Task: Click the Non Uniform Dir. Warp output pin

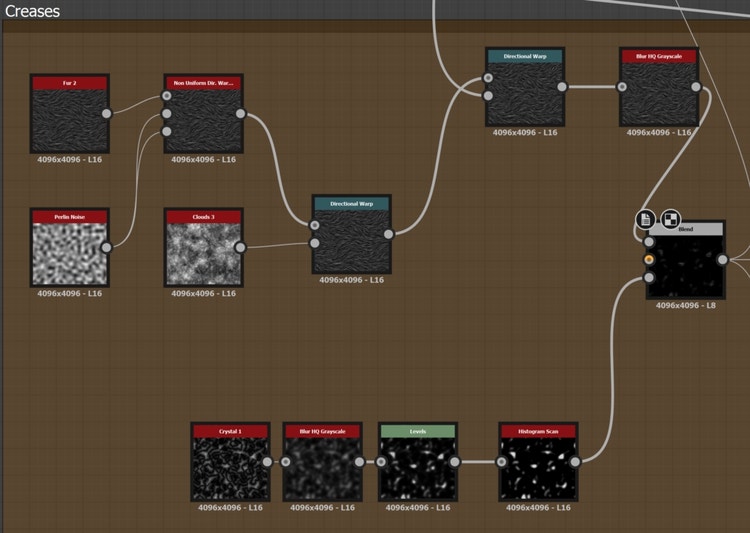Action: [x=241, y=113]
